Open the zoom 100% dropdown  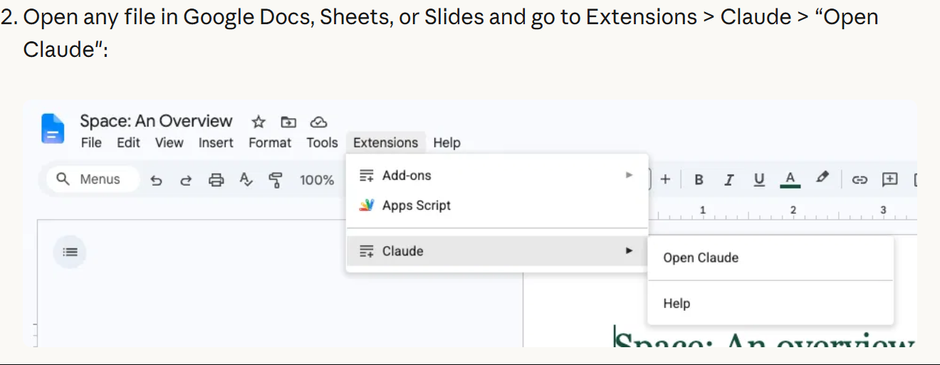[x=317, y=180]
